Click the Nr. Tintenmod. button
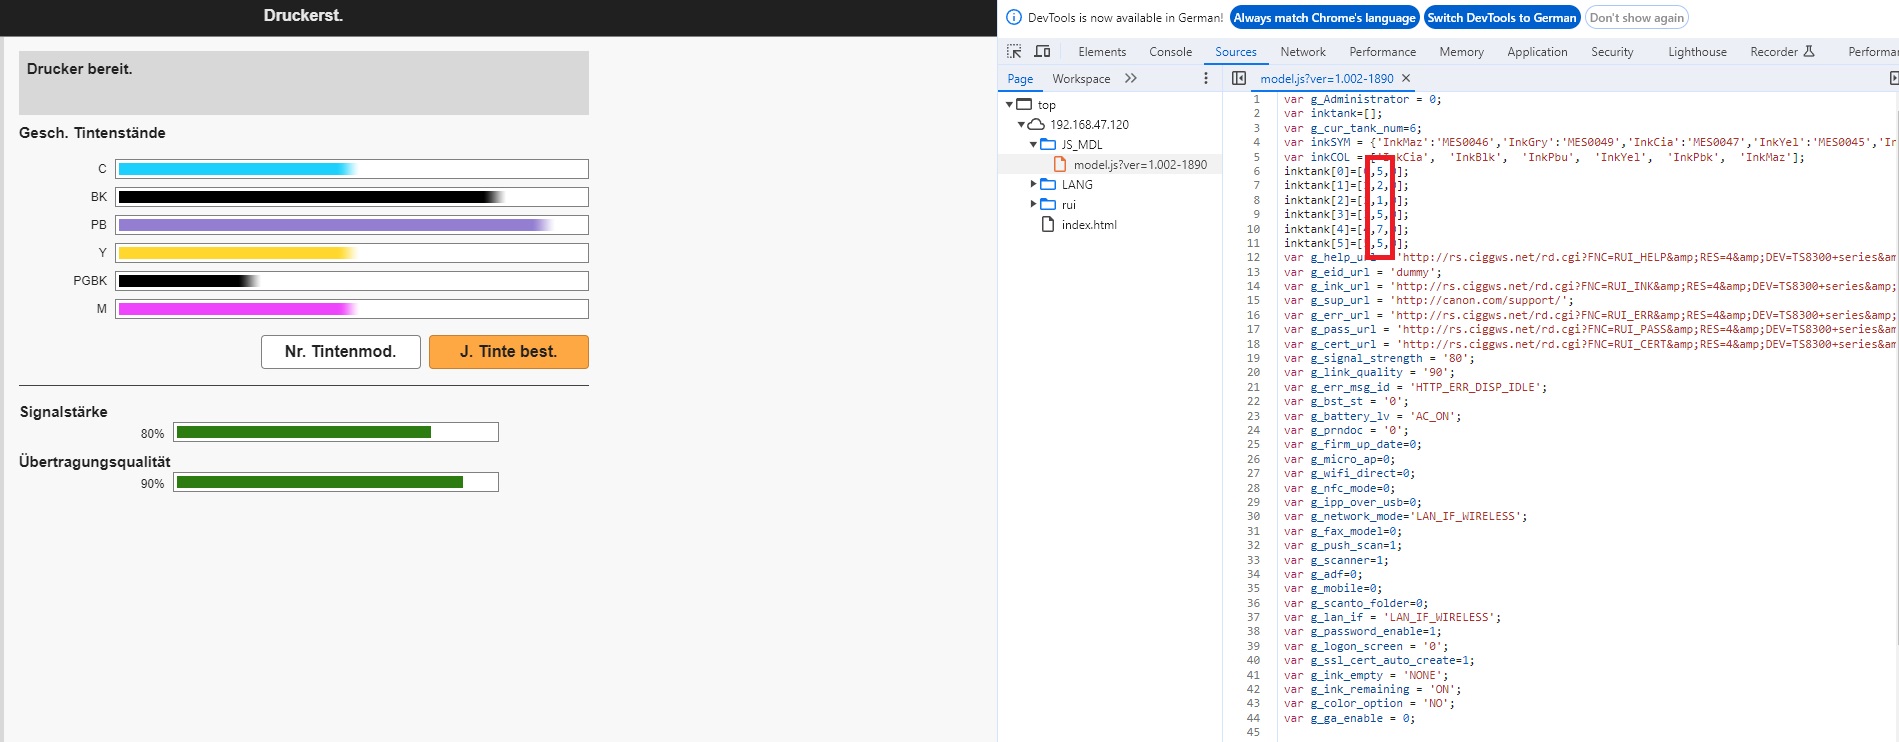Screen dimensions: 1899x742 (340, 351)
